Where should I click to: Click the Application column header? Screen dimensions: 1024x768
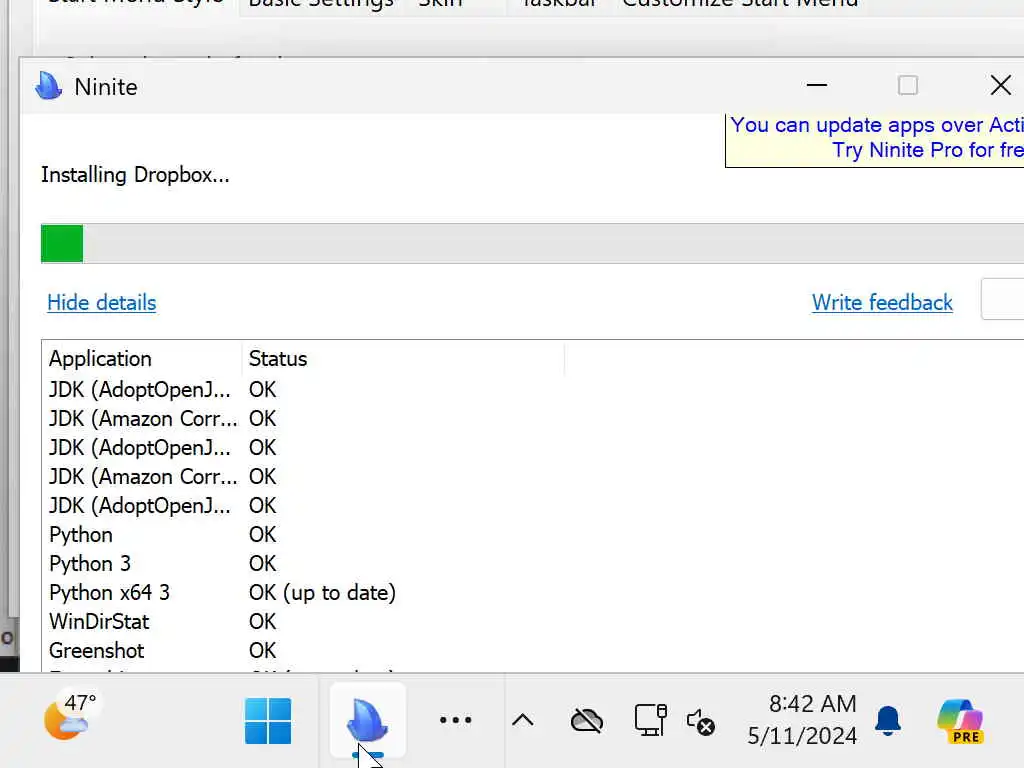(x=142, y=359)
